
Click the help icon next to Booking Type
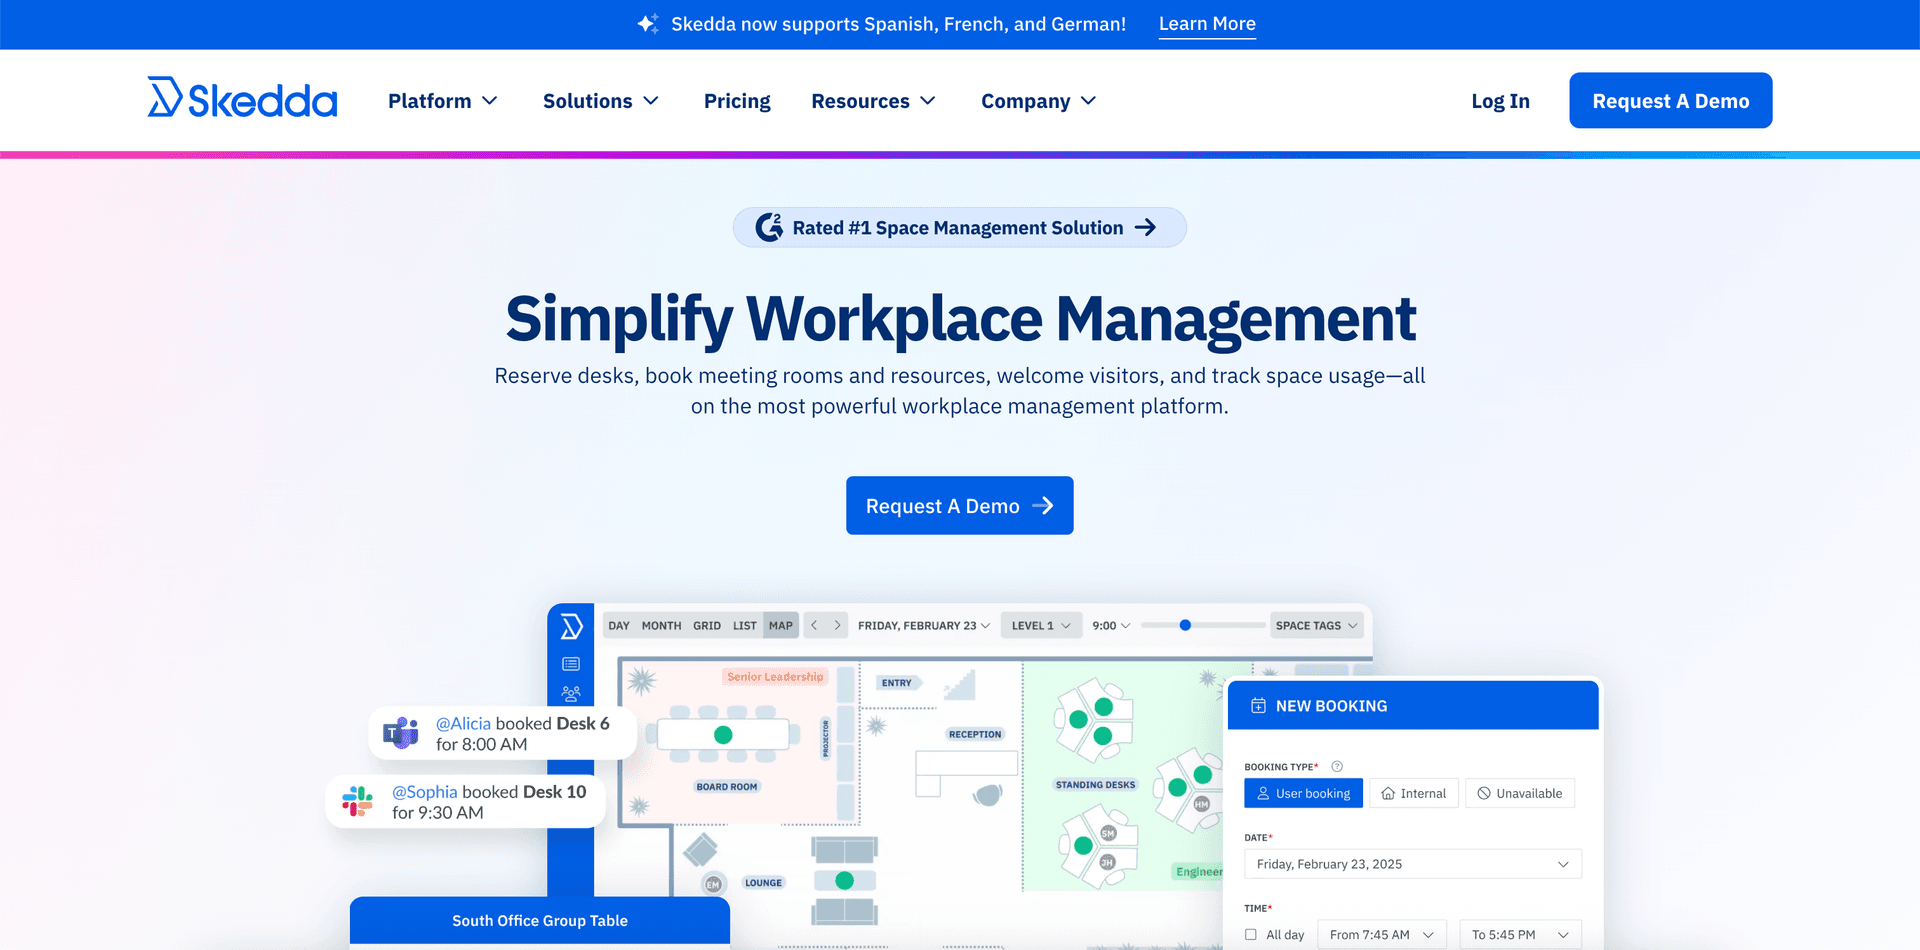point(1337,767)
